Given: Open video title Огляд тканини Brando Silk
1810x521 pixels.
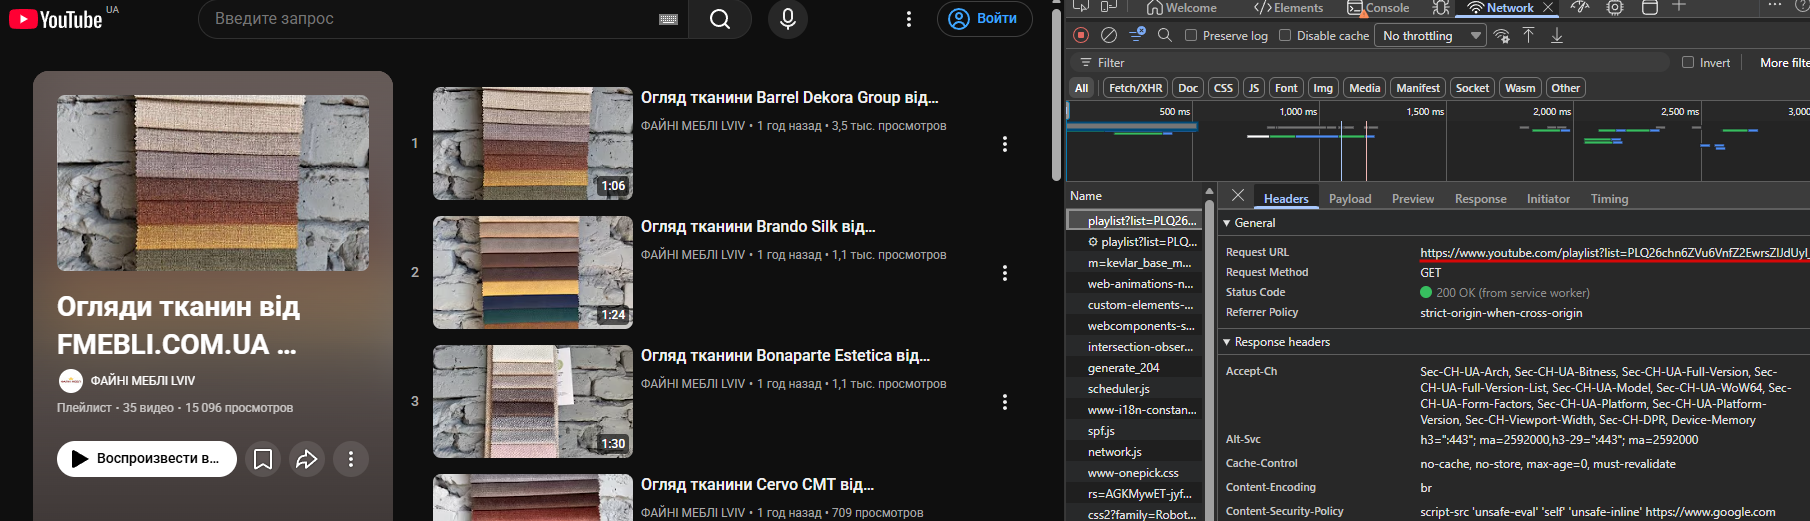Looking at the screenshot, I should tap(758, 227).
